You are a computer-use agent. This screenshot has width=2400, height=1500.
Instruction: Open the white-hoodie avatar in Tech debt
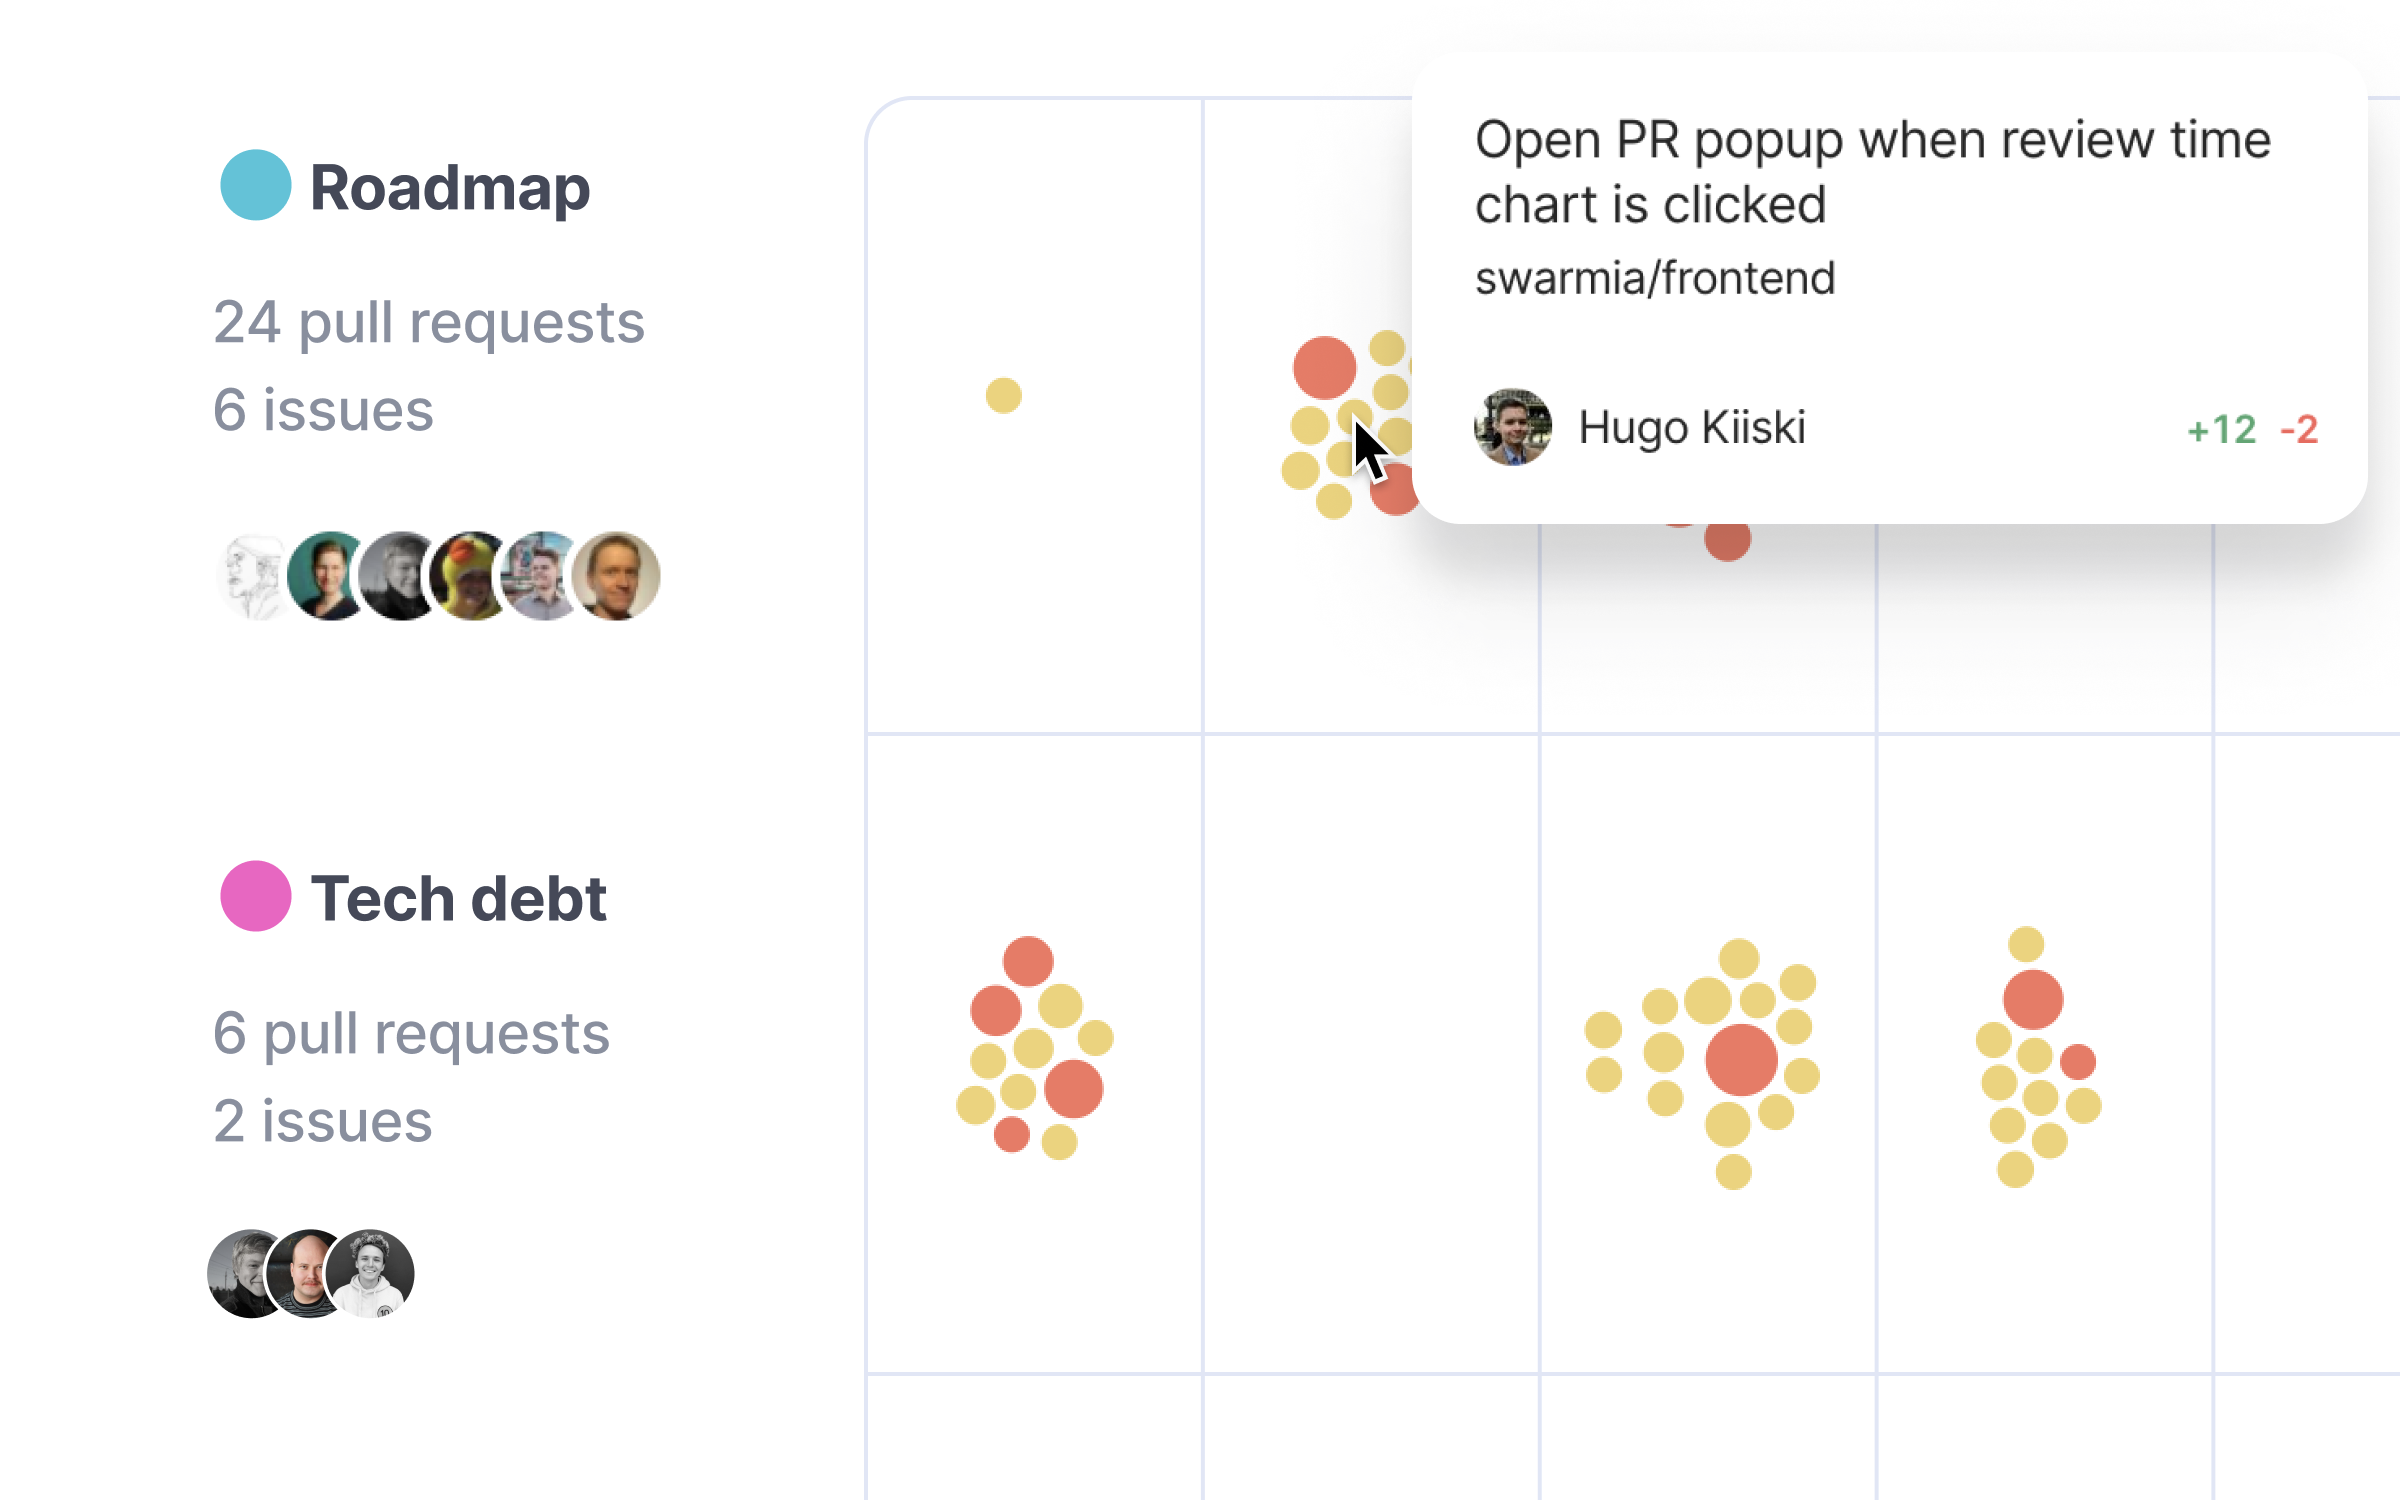371,1274
